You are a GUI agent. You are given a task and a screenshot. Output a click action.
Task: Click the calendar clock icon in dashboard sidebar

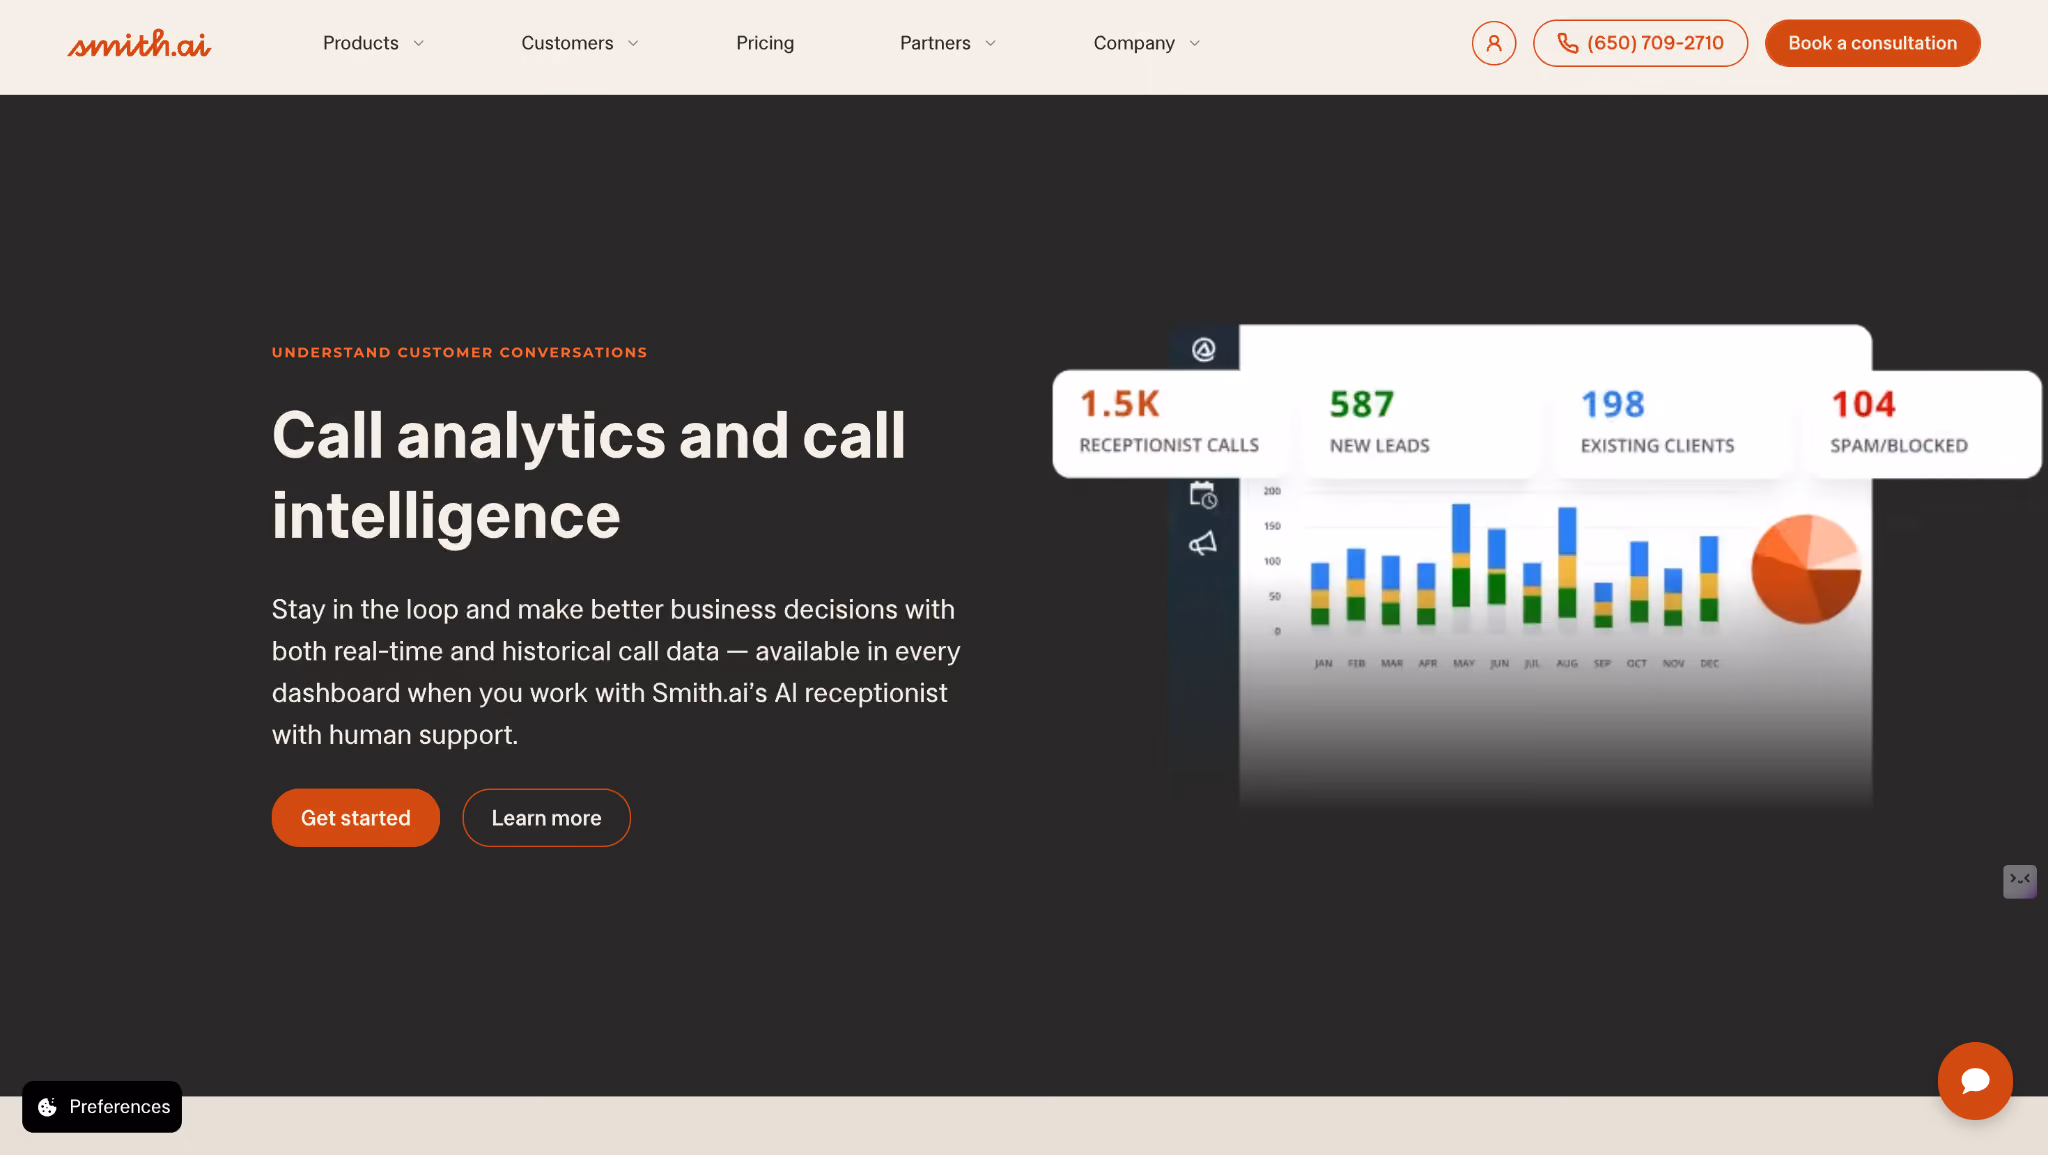tap(1203, 494)
